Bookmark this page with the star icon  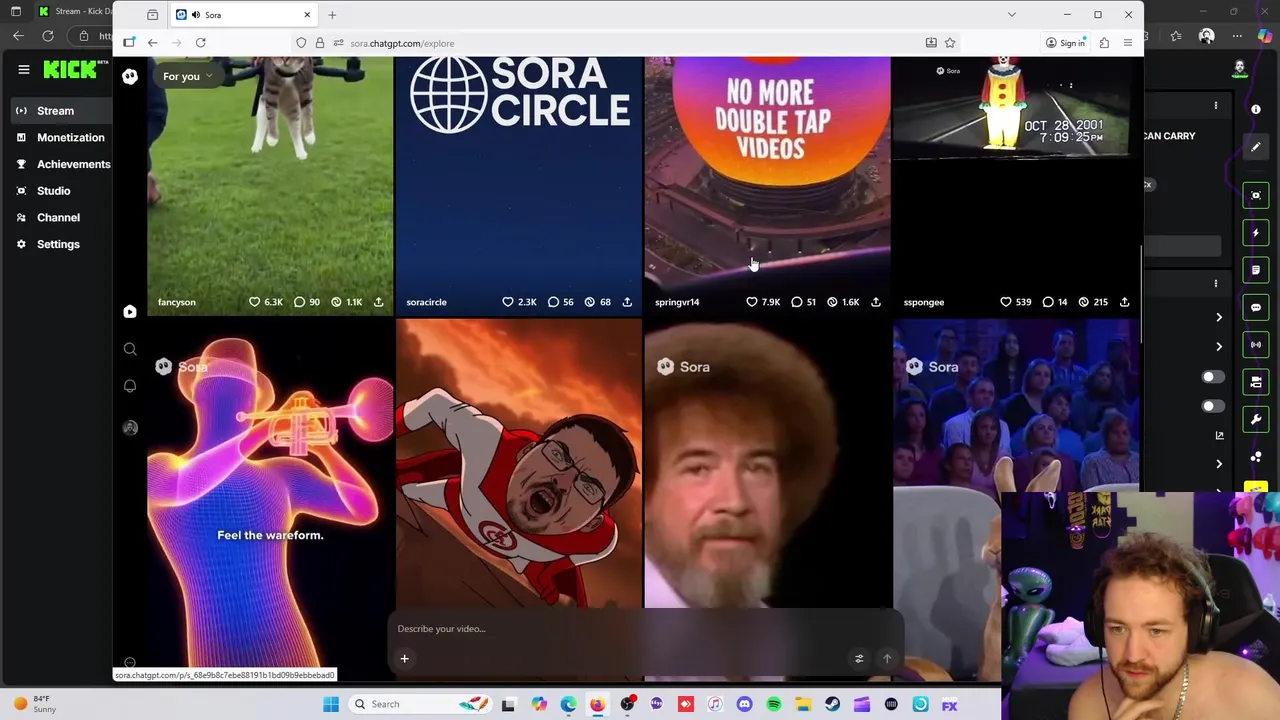point(950,43)
